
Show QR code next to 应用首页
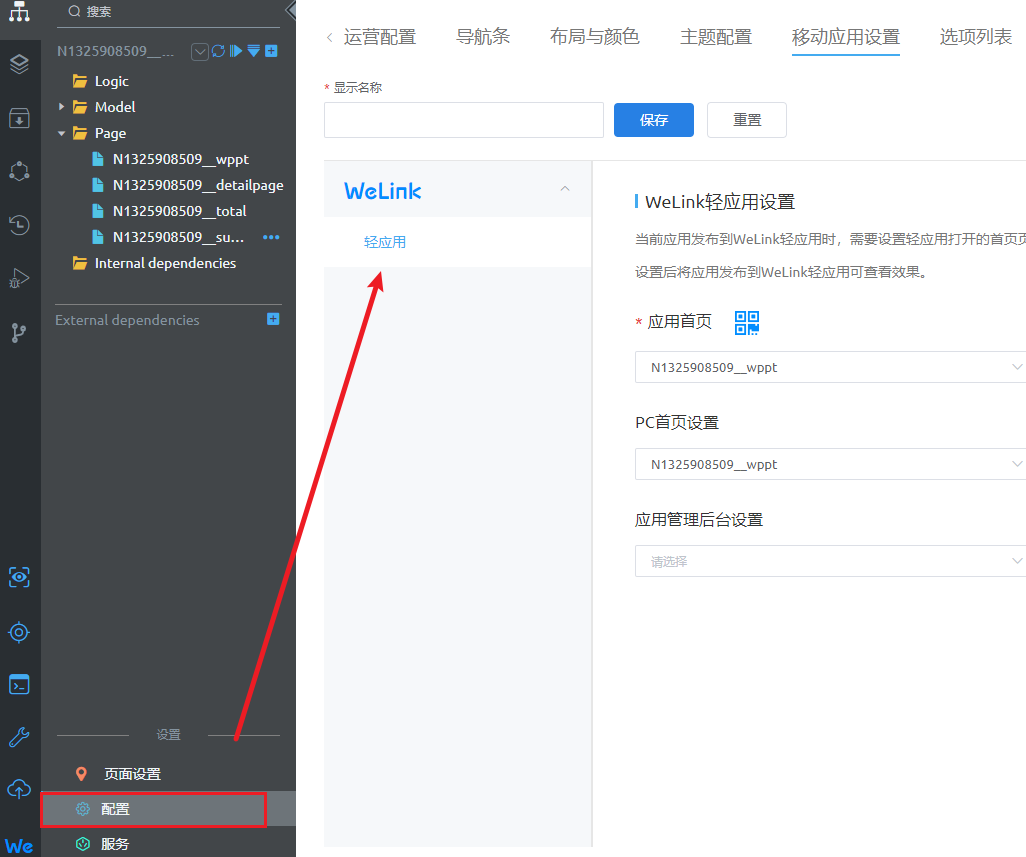pos(745,322)
